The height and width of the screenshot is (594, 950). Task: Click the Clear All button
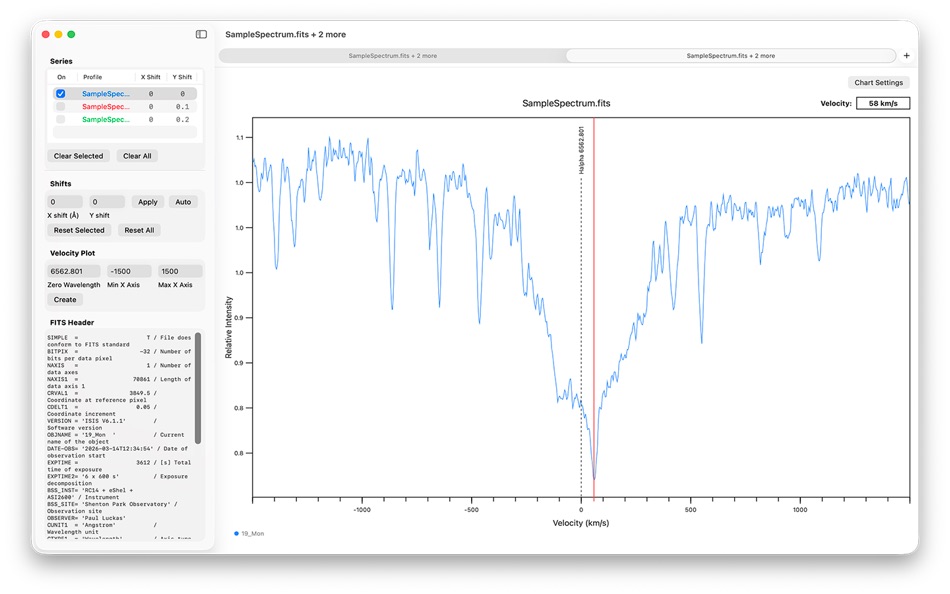[137, 156]
